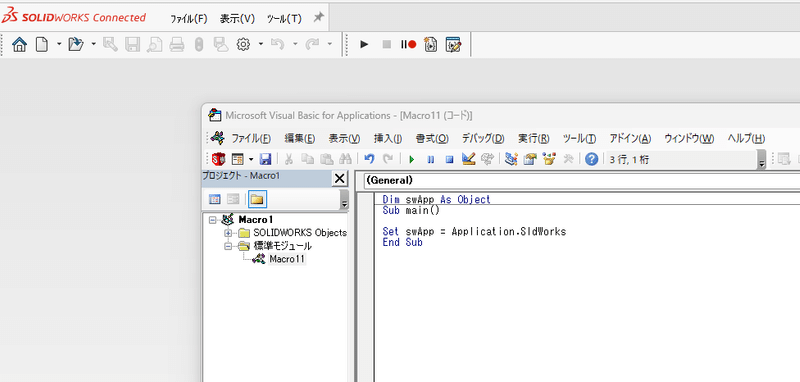This screenshot has height=382, width=800.
Task: Click View Object icon in project panel
Action: pyautogui.click(x=233, y=199)
